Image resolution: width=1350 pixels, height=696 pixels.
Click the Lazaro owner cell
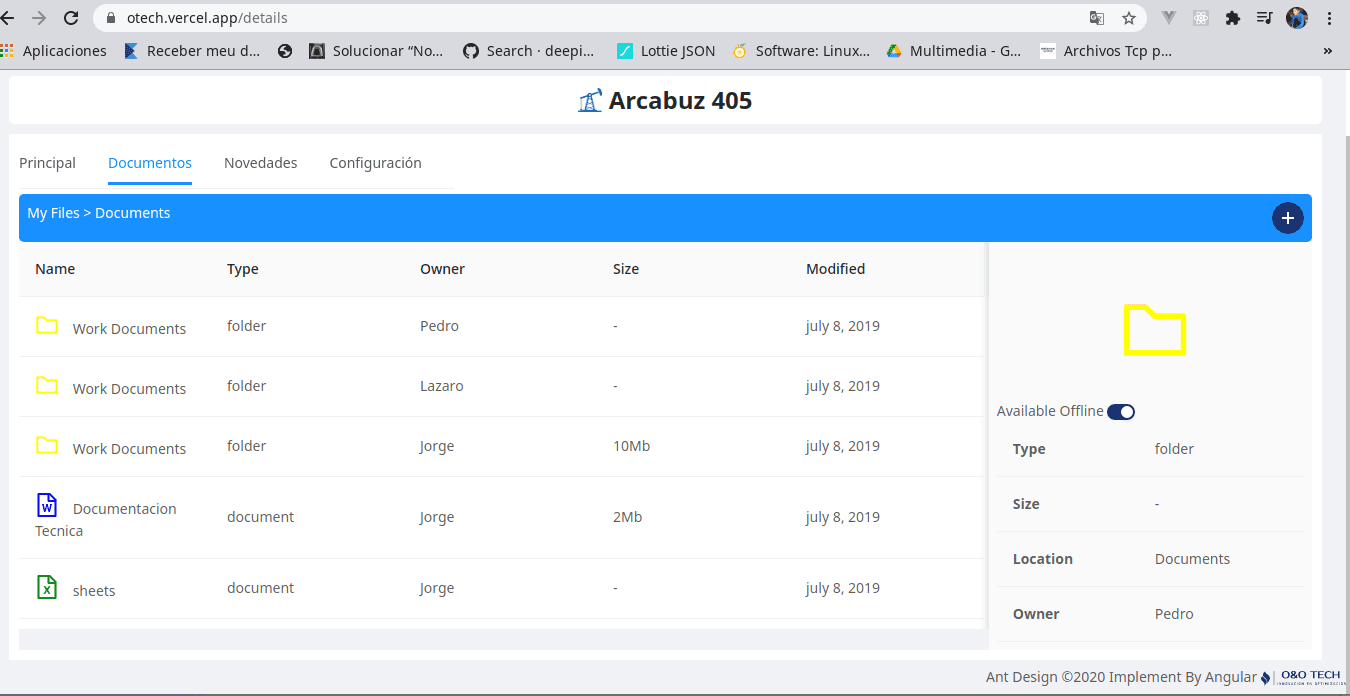442,386
